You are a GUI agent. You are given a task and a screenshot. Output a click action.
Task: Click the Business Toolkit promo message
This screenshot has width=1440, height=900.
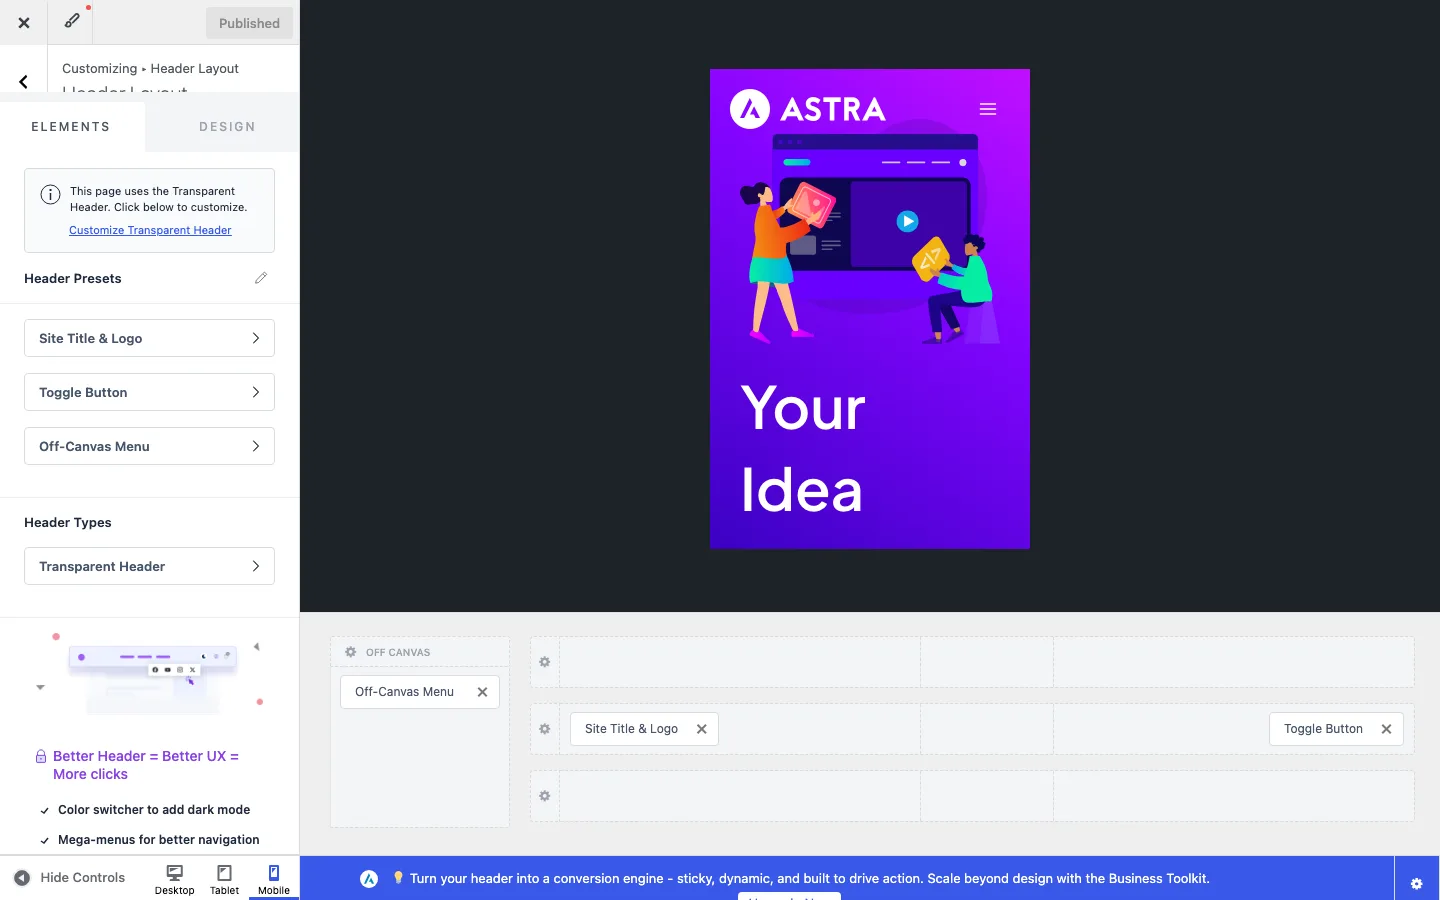[x=810, y=879]
